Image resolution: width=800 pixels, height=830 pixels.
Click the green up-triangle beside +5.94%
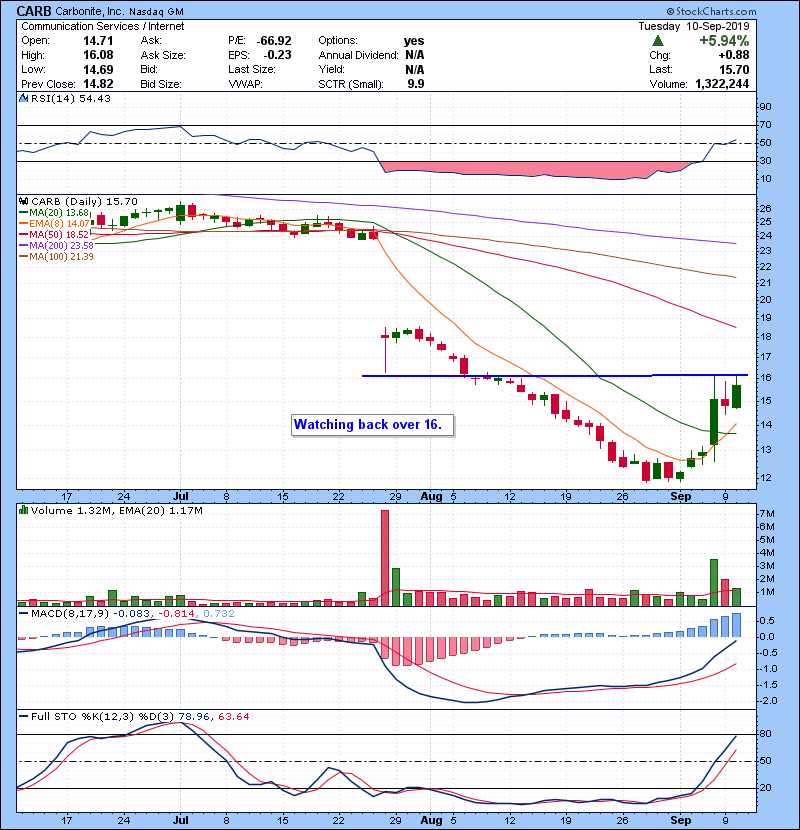tap(658, 41)
